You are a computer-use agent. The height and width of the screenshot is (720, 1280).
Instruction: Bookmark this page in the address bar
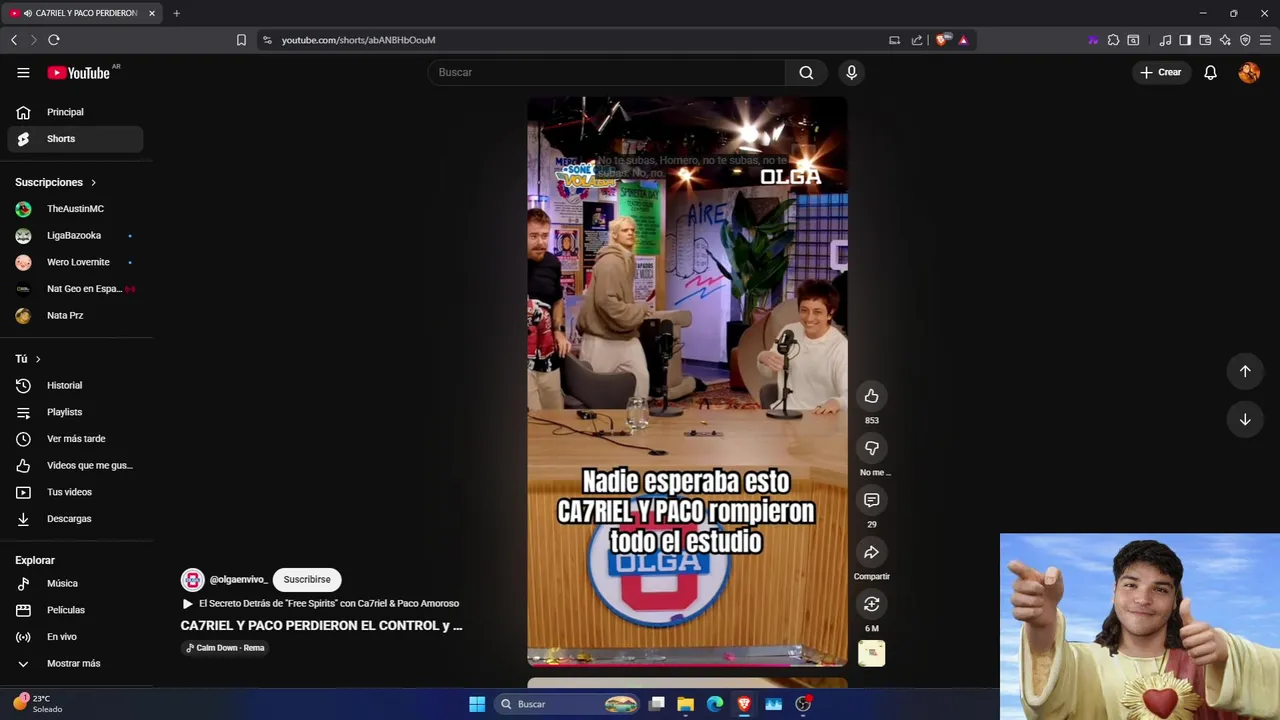241,40
